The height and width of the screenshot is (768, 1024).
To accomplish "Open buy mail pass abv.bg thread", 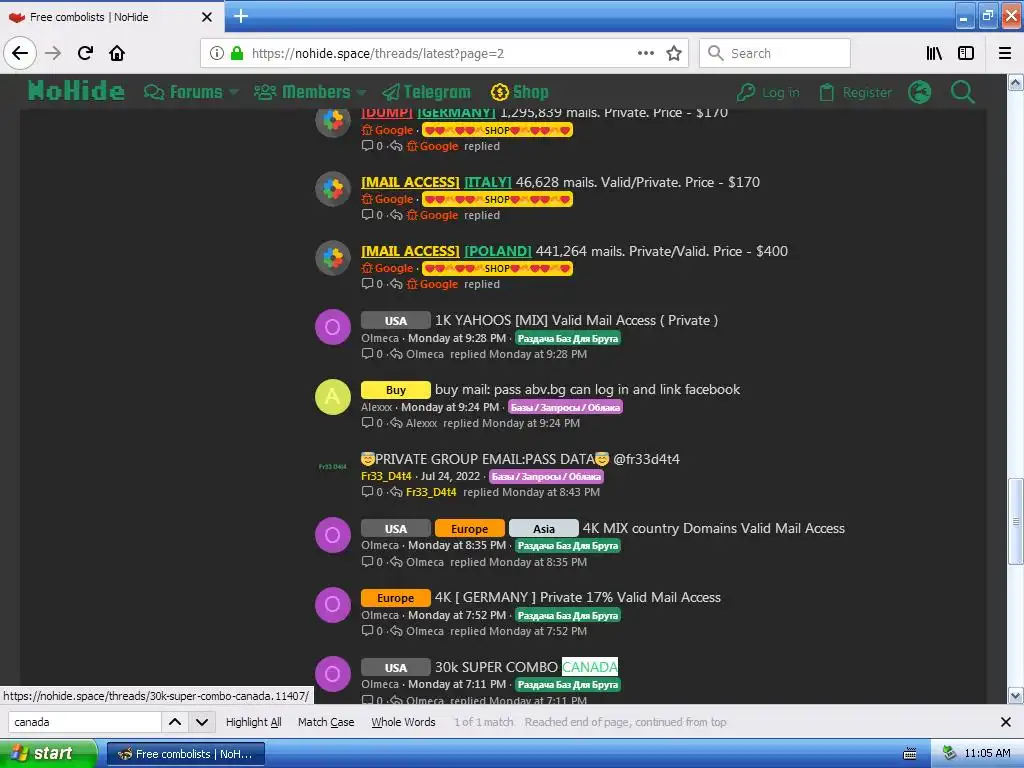I will [x=588, y=390].
